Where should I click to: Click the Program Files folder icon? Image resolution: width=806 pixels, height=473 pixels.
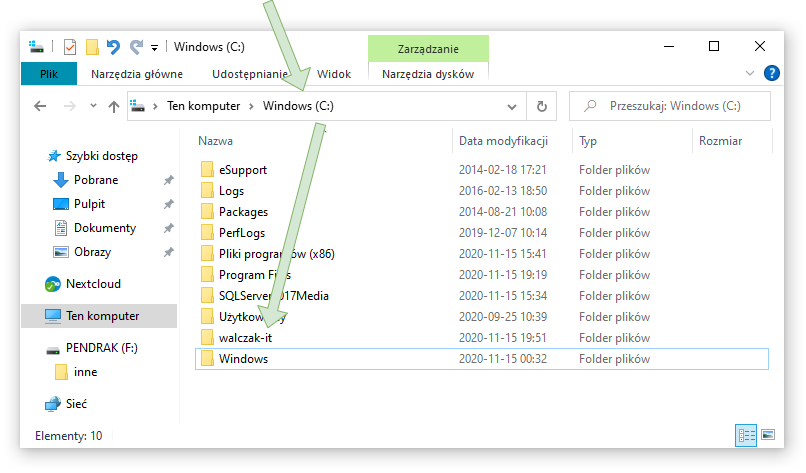click(x=207, y=275)
